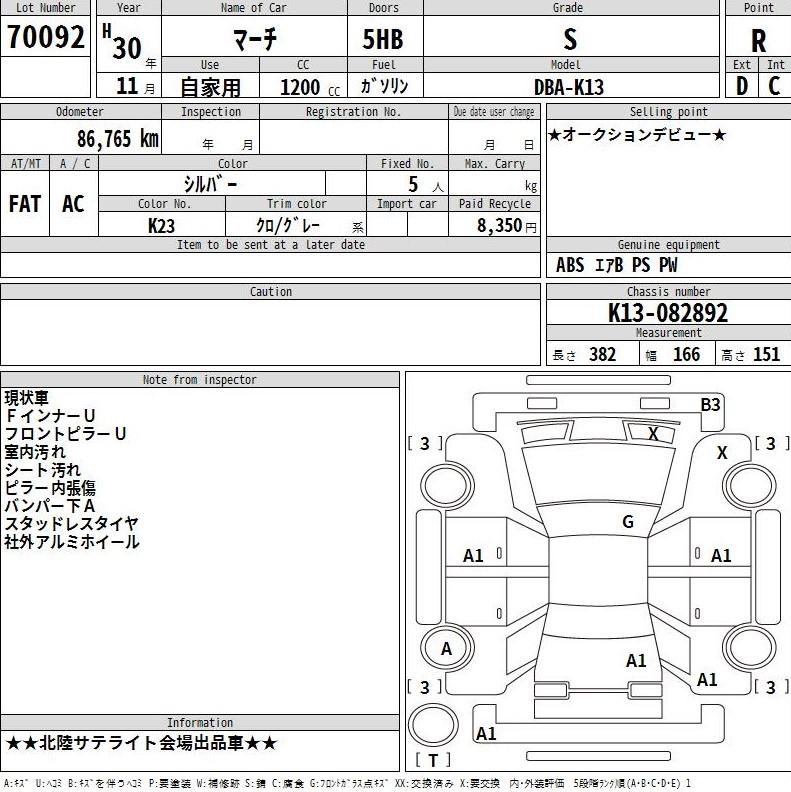Click the width measurement 166
This screenshot has width=791, height=792.
(x=686, y=354)
